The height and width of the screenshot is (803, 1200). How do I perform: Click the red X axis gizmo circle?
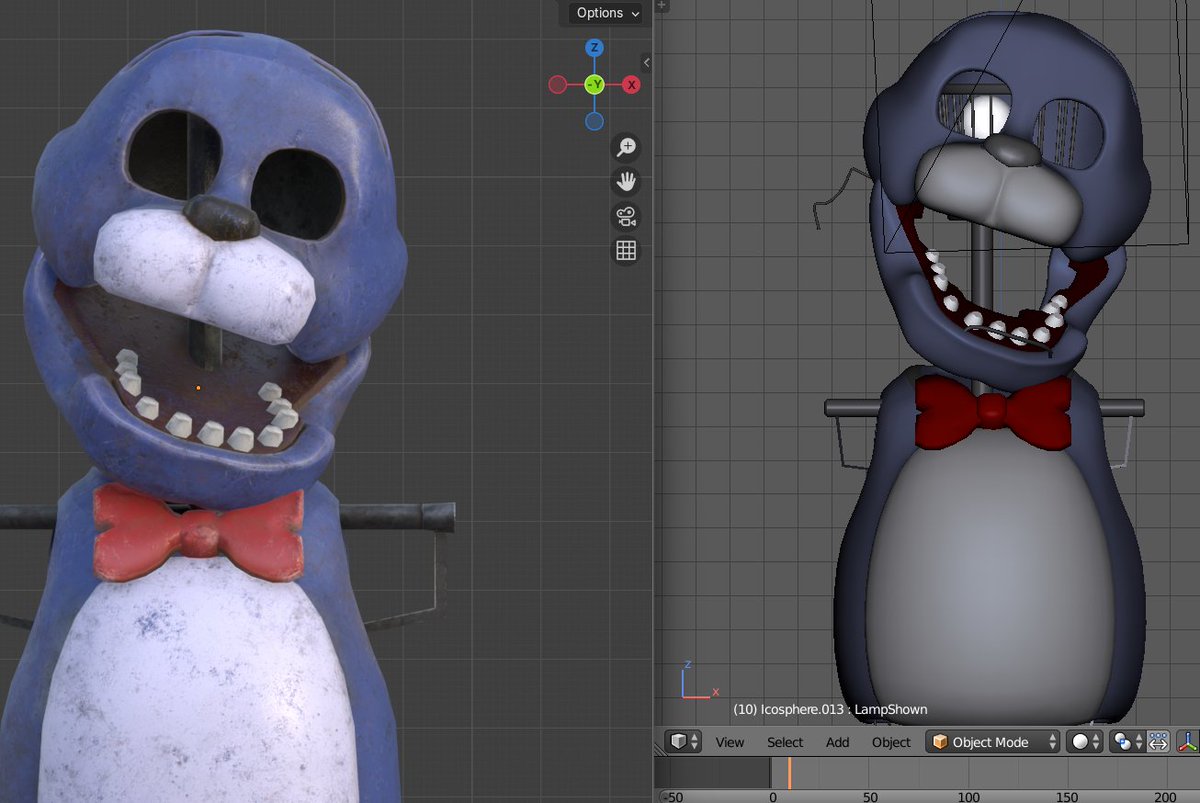[x=631, y=85]
